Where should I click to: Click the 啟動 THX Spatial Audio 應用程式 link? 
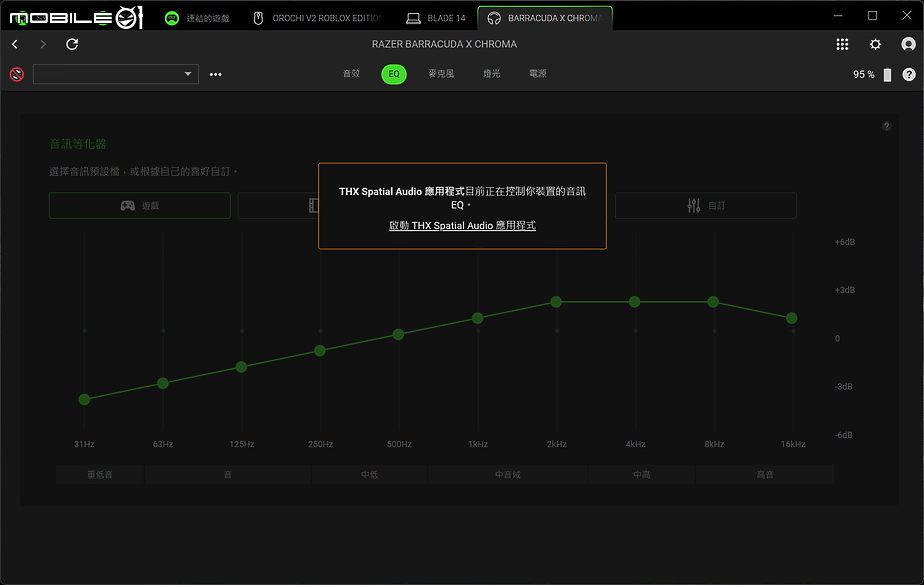point(463,226)
